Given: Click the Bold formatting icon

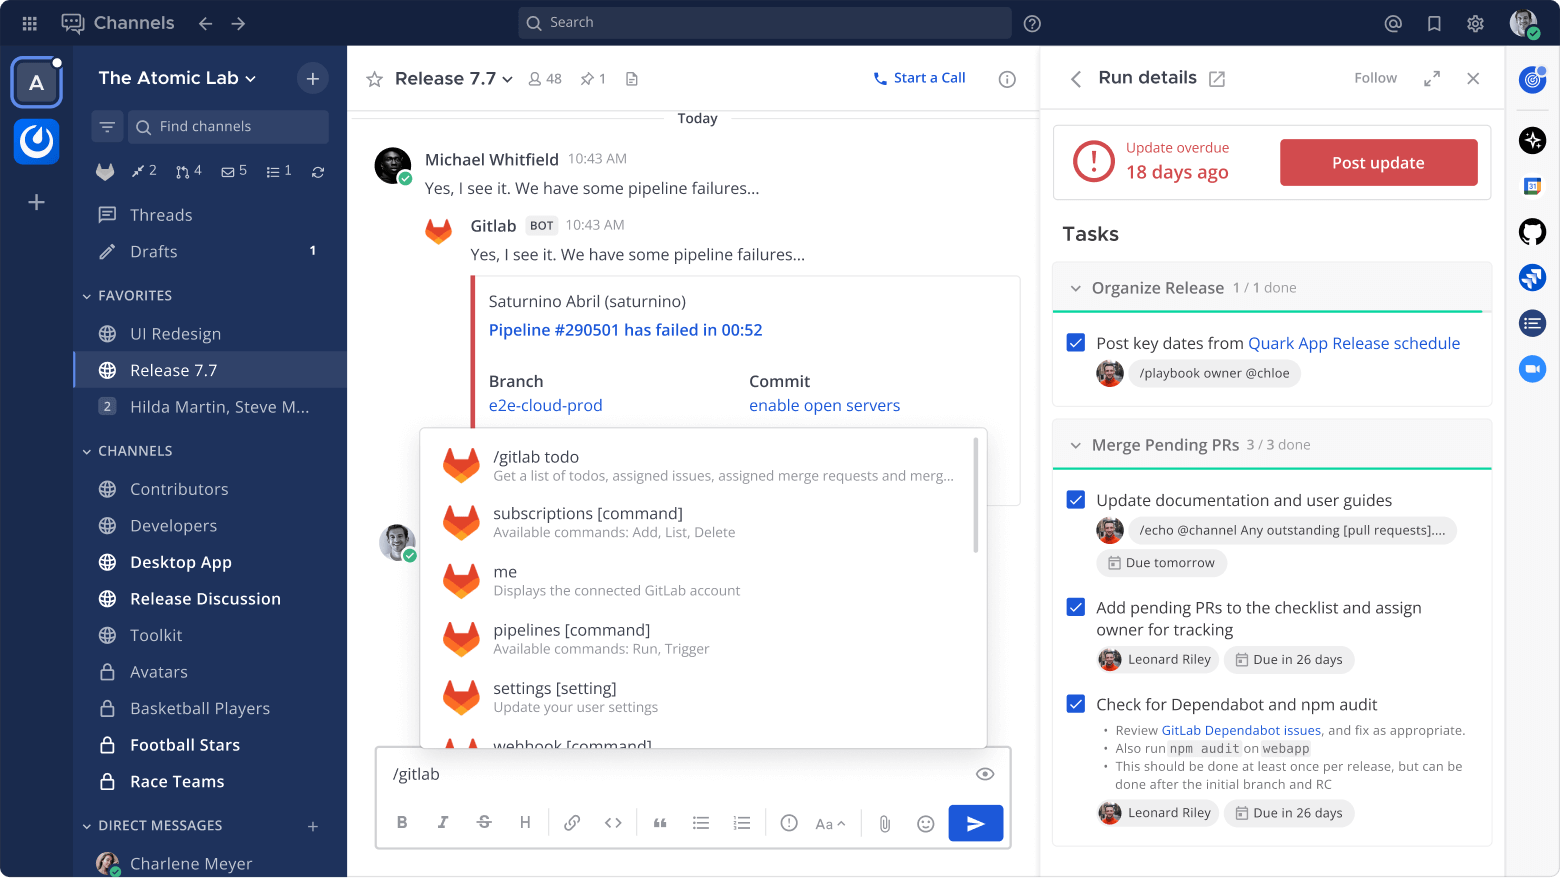Looking at the screenshot, I should (402, 823).
